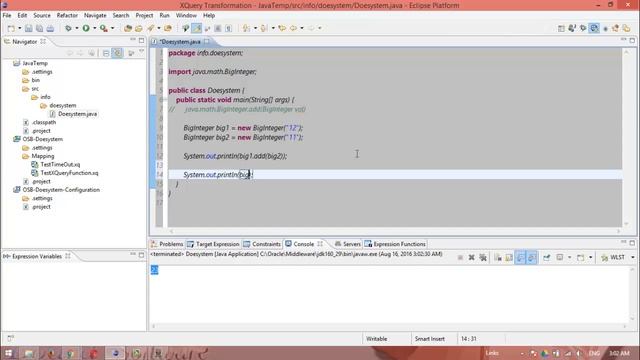Maximize the Expression Variables view
This screenshot has height=360, width=640.
coord(141,255)
